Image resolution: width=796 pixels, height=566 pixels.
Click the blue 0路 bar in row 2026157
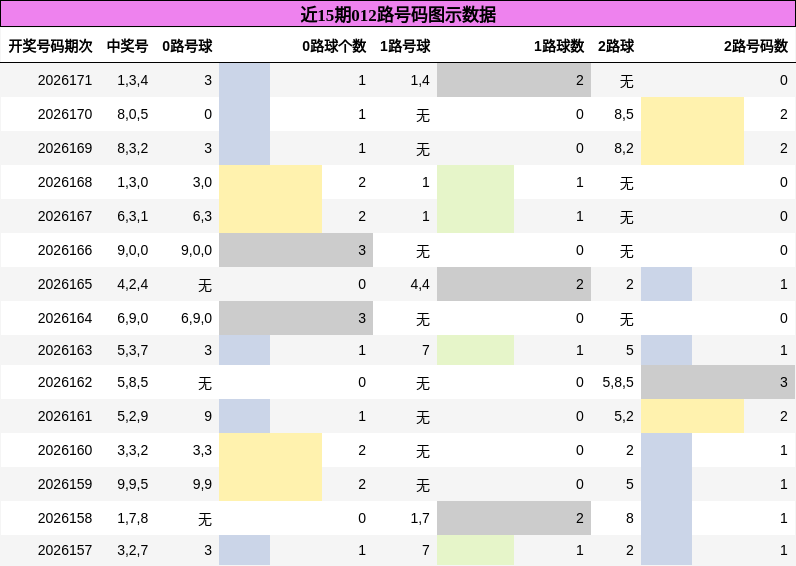(x=245, y=550)
